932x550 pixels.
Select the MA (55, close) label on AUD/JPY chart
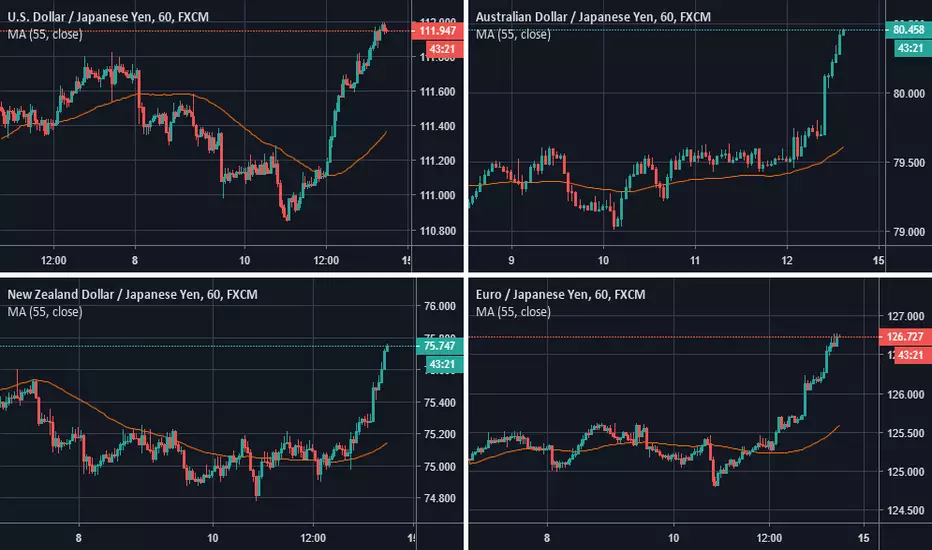[513, 34]
